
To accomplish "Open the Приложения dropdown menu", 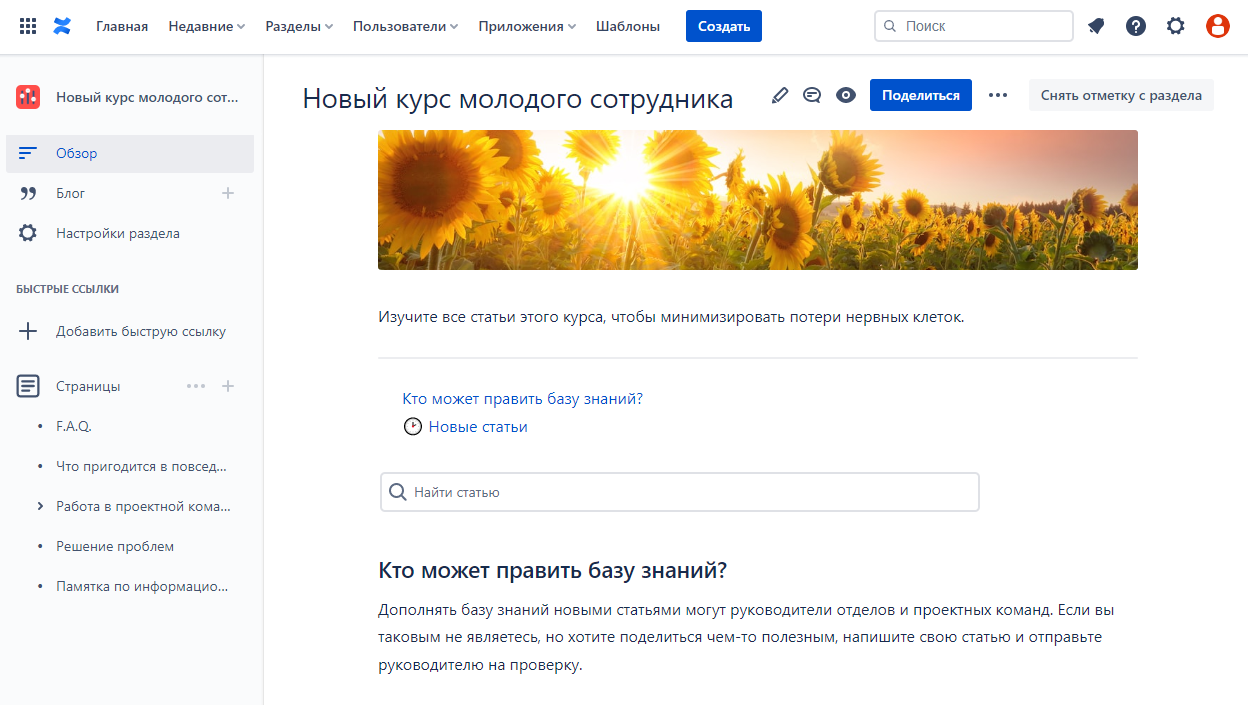I will [523, 26].
